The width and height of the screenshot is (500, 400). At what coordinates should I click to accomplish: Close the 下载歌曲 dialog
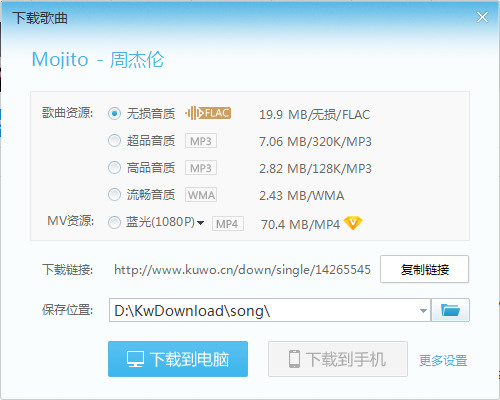[482, 17]
